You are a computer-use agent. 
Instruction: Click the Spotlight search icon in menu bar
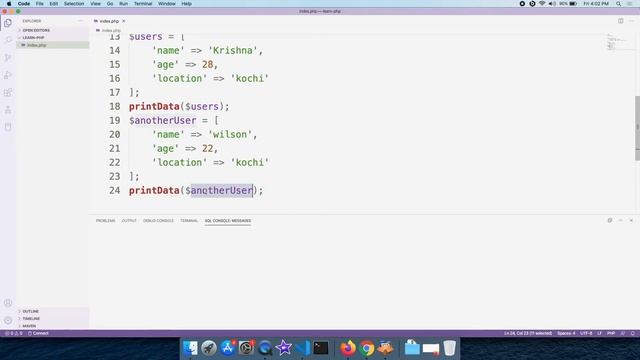pyautogui.click(x=618, y=4)
